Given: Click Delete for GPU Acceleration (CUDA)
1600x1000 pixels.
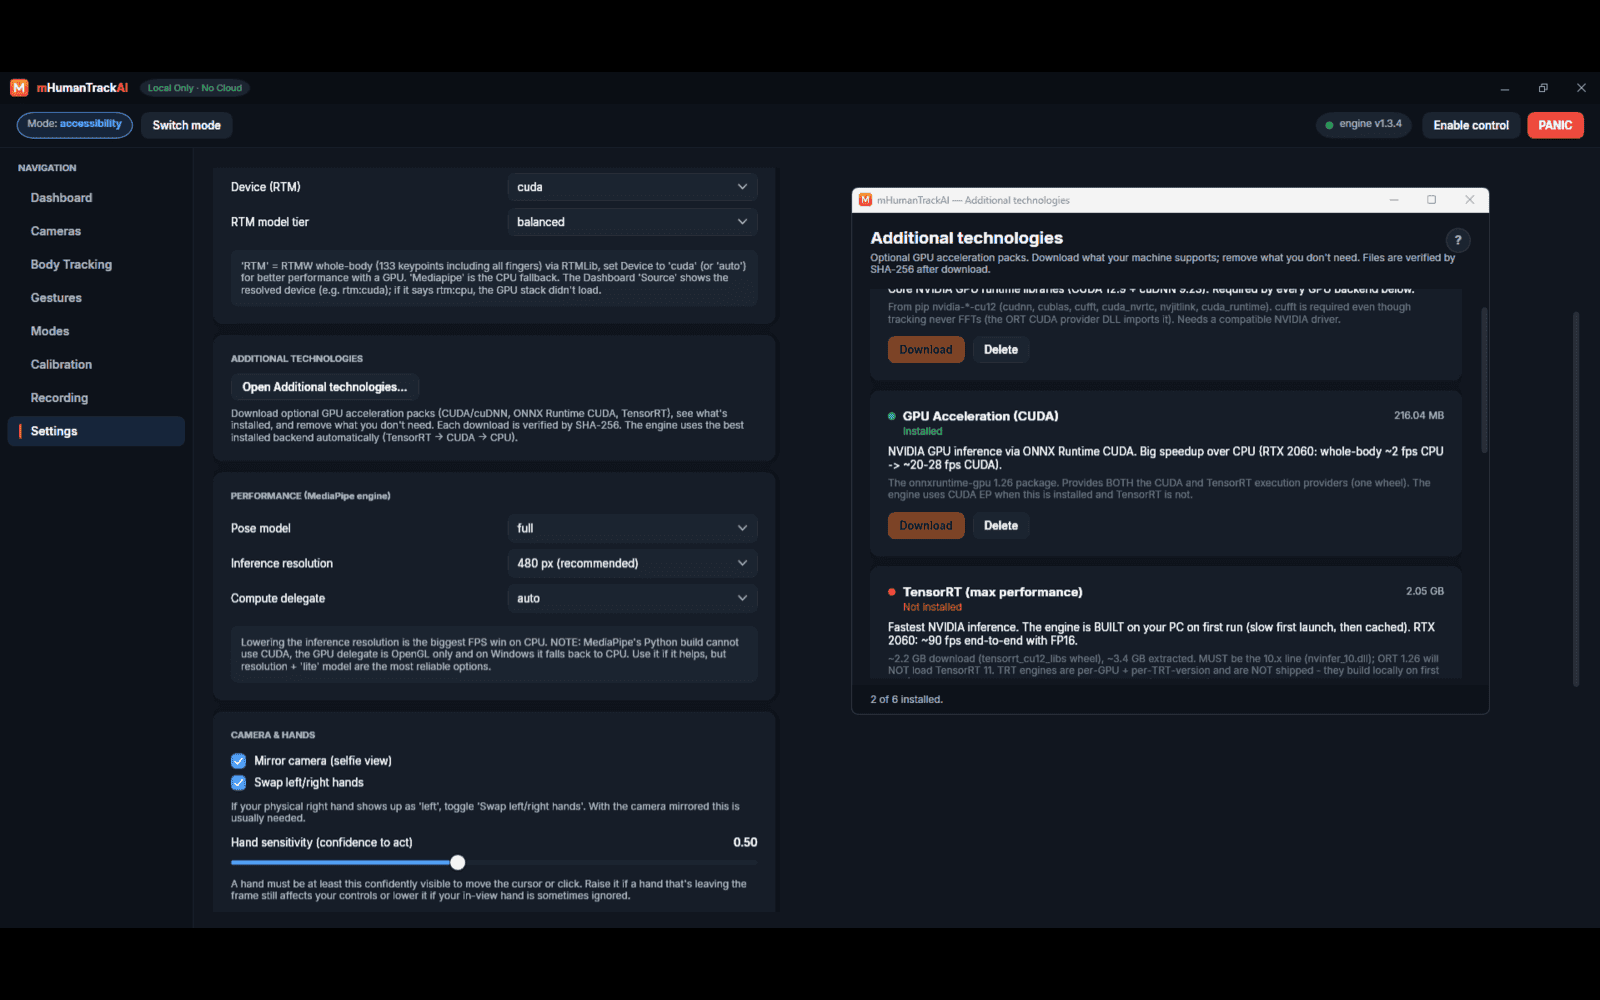Looking at the screenshot, I should [1001, 526].
